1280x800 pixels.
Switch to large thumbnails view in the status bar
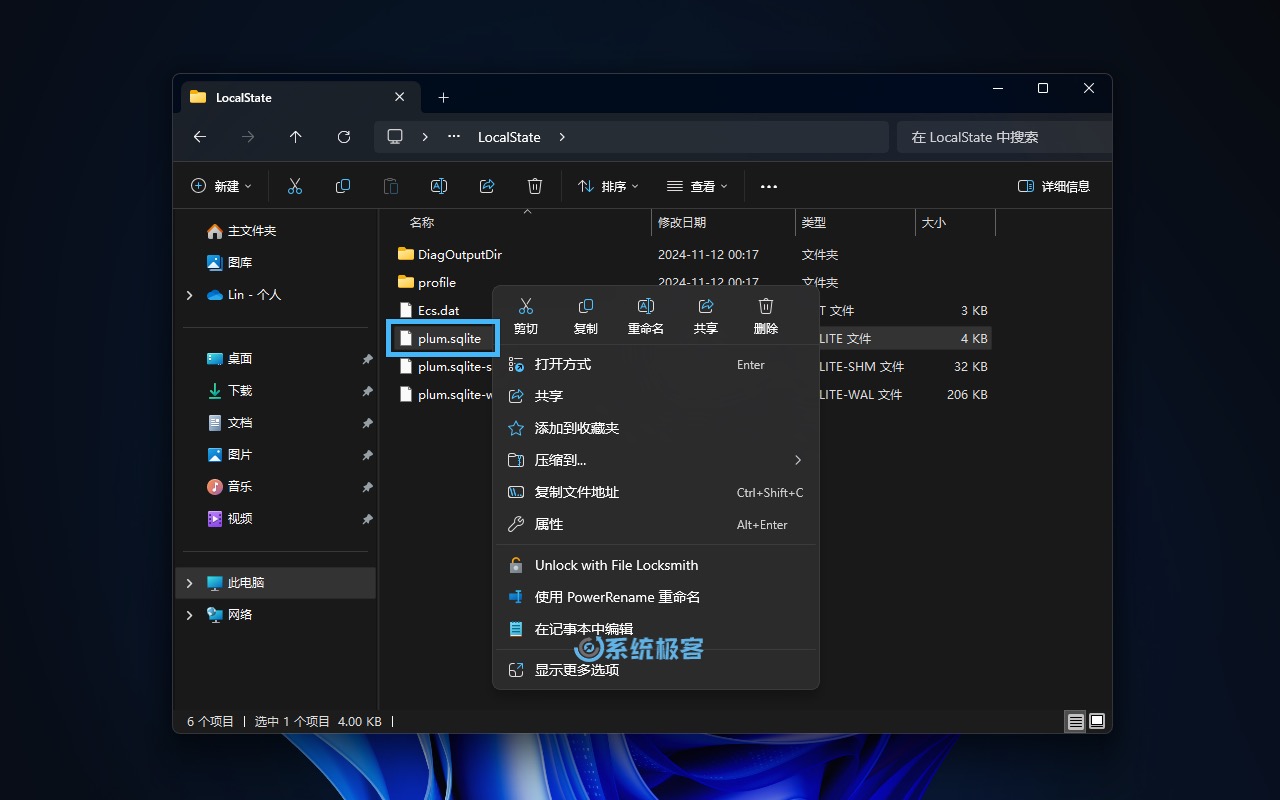click(x=1097, y=721)
